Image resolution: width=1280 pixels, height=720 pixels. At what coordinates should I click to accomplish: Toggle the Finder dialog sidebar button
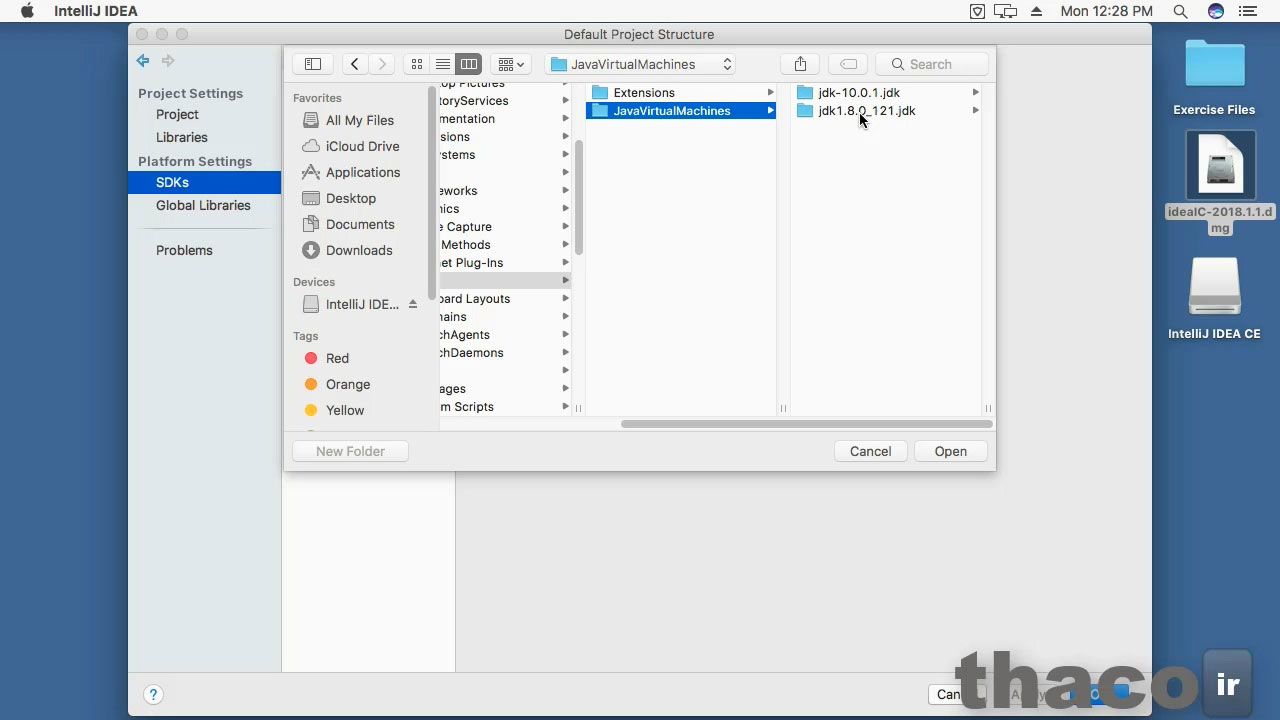pyautogui.click(x=313, y=64)
